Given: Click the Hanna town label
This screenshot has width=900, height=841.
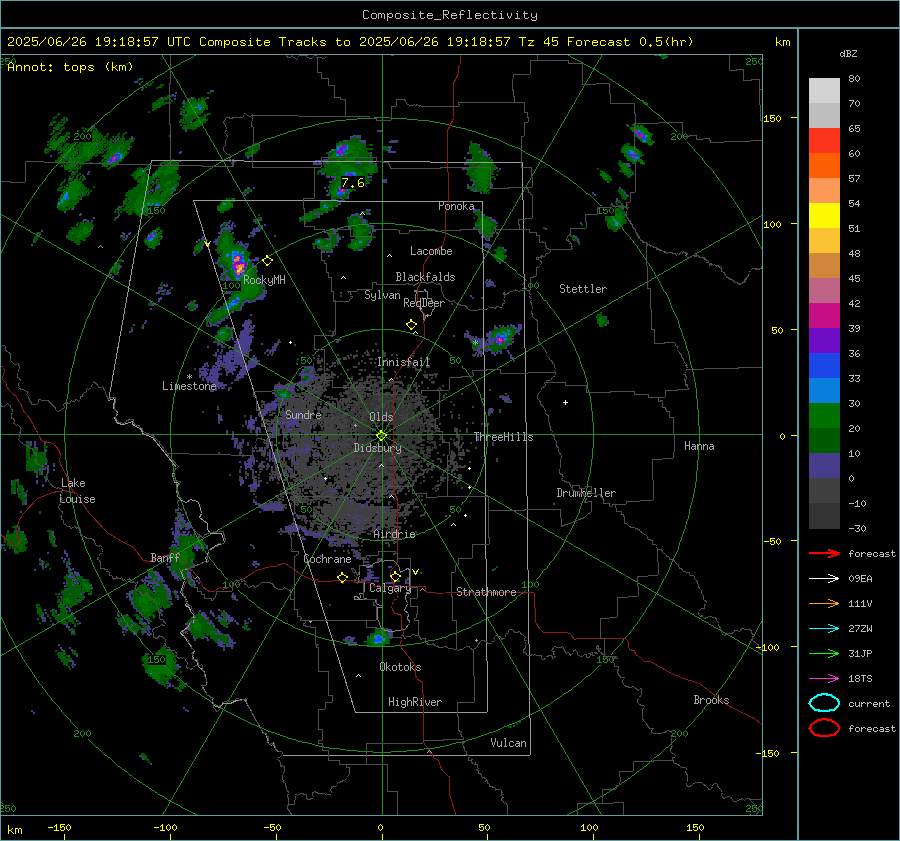Looking at the screenshot, I should pos(699,446).
